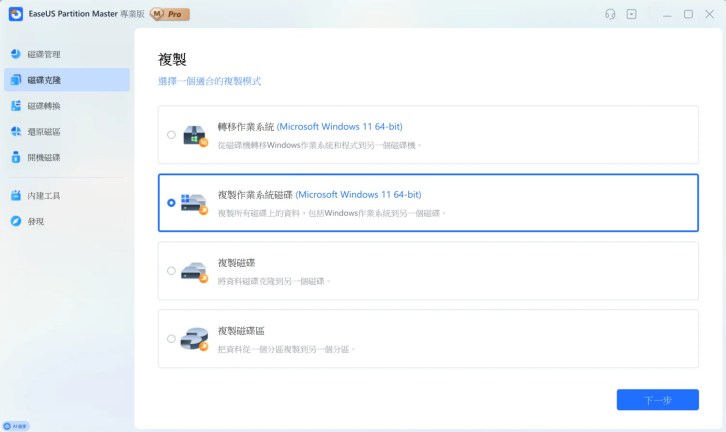726x432 pixels.
Task: Click the 下一步 button
Action: pos(657,400)
